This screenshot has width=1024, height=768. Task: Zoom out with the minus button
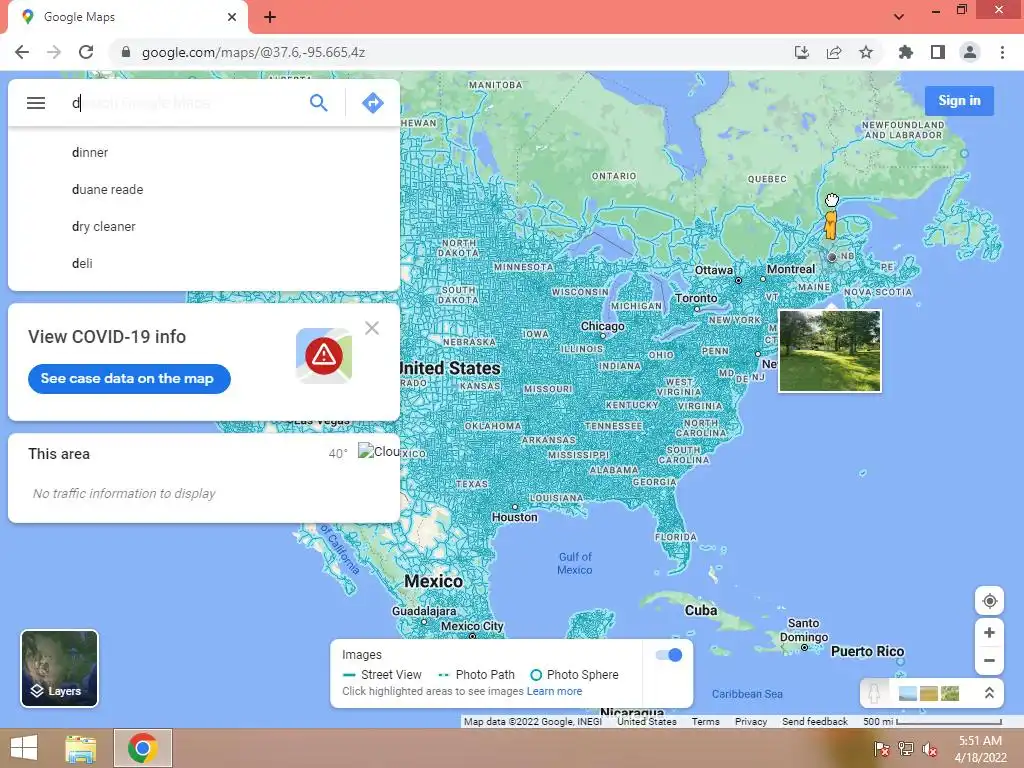[989, 660]
